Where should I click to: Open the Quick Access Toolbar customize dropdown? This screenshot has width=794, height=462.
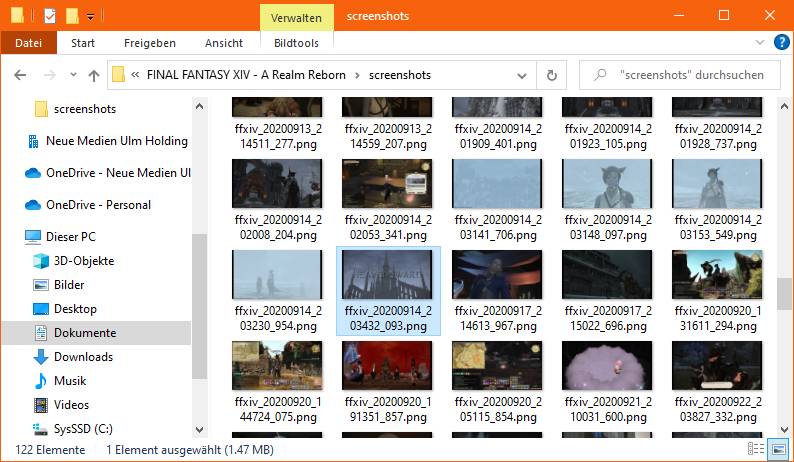pos(90,17)
